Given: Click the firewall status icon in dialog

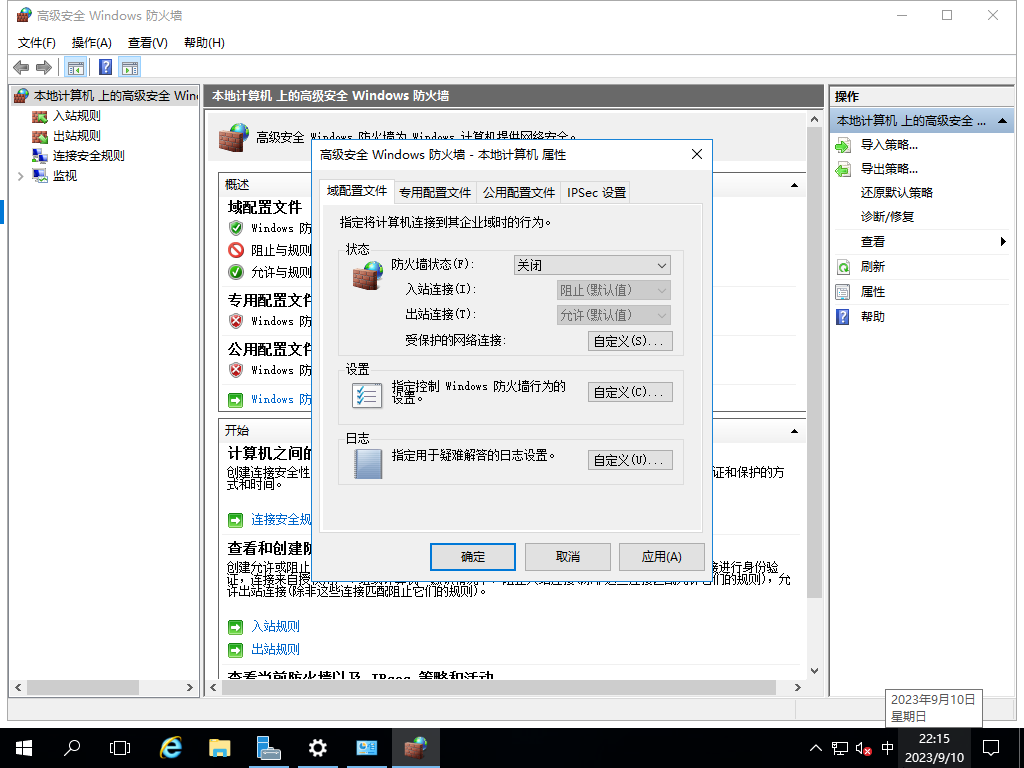Looking at the screenshot, I should 368,276.
